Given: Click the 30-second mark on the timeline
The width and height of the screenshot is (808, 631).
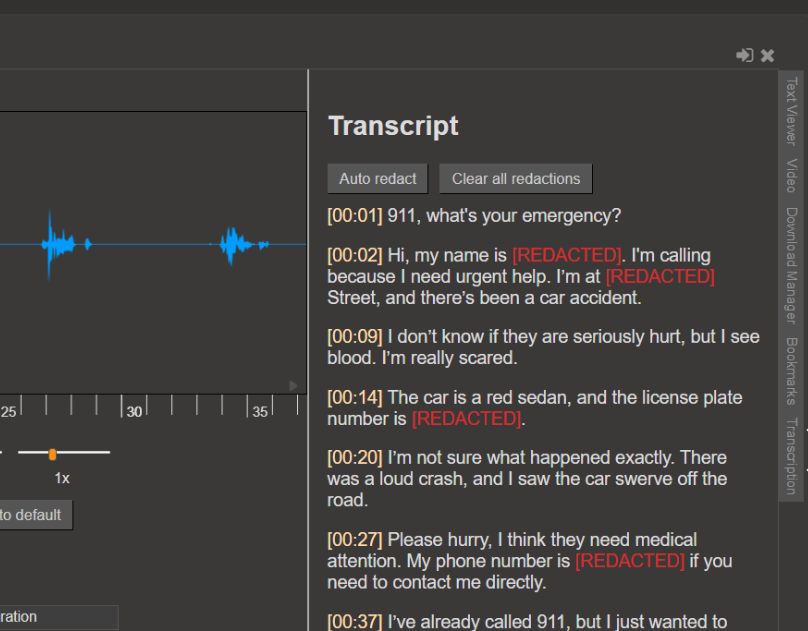Looking at the screenshot, I should click(134, 411).
